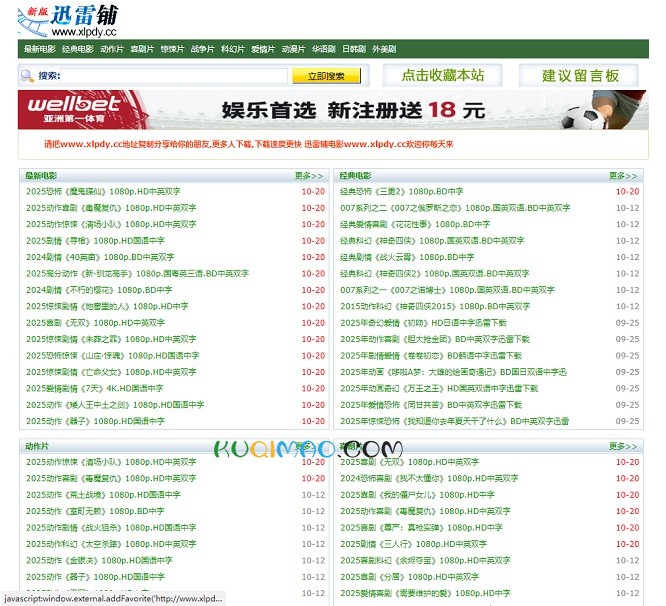Screen dimensions: 666x606
Task: Go to 喜剧片 in the navigation bar
Action: pyautogui.click(x=142, y=49)
